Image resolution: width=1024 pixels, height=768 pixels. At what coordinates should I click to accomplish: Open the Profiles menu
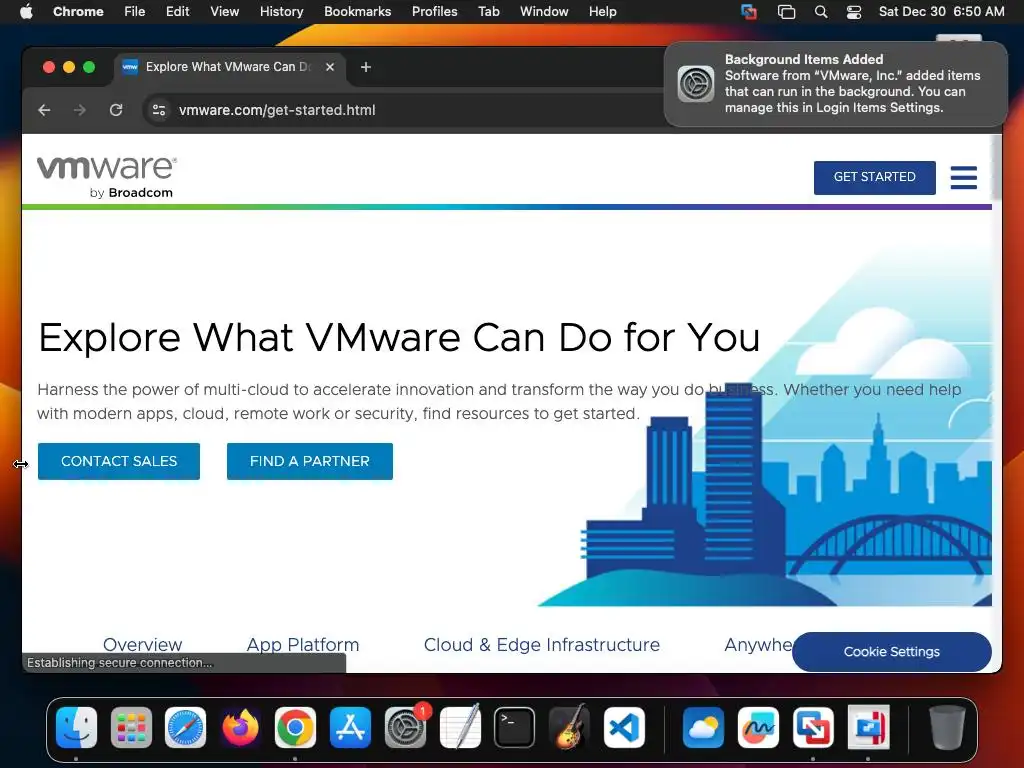pyautogui.click(x=434, y=12)
